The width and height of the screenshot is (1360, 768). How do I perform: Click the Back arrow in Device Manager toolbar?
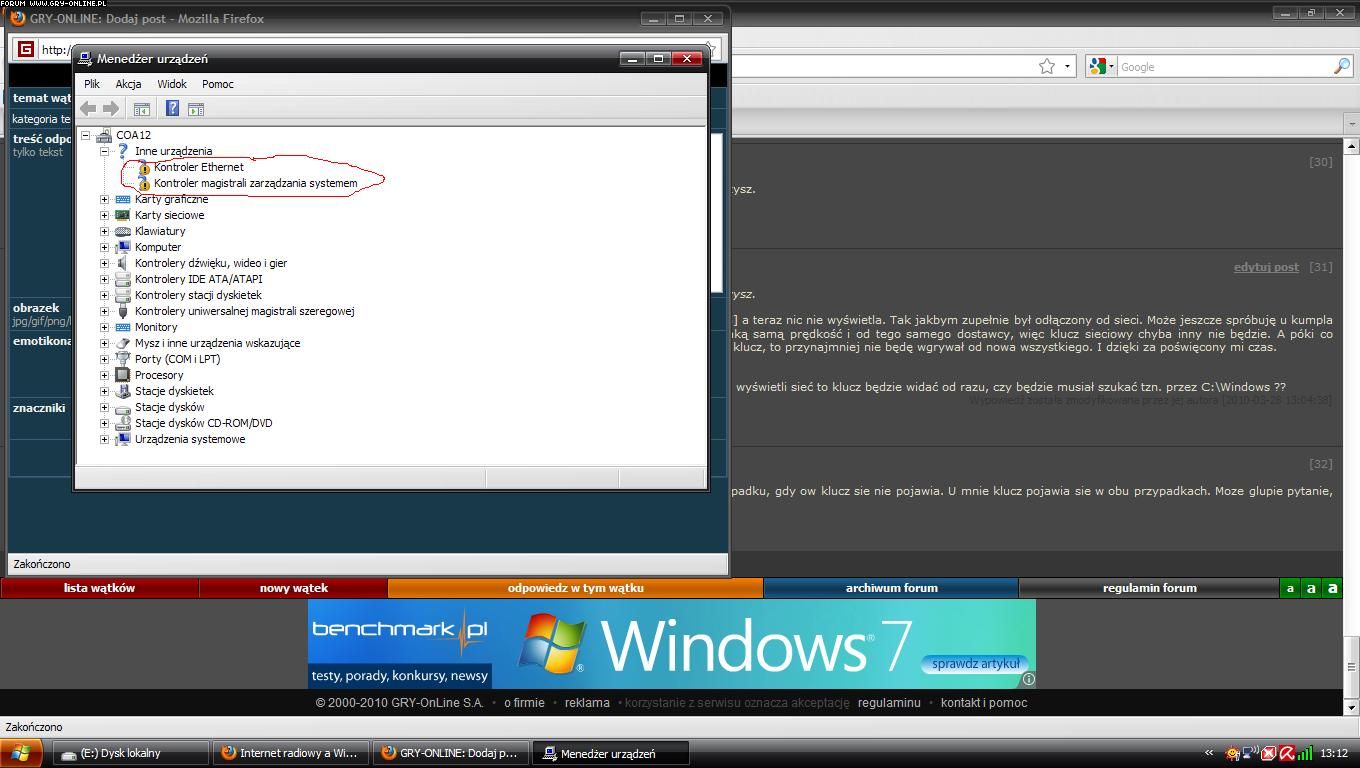click(x=89, y=108)
